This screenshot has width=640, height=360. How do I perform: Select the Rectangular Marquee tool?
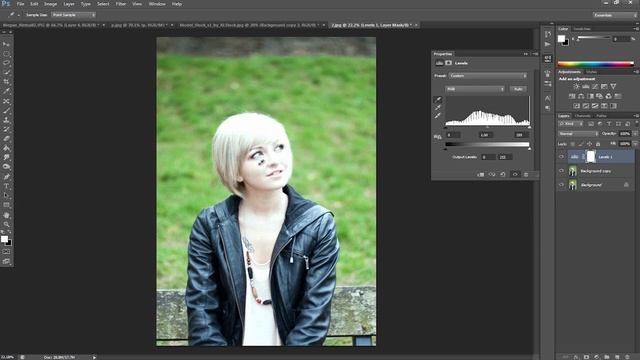point(6,53)
